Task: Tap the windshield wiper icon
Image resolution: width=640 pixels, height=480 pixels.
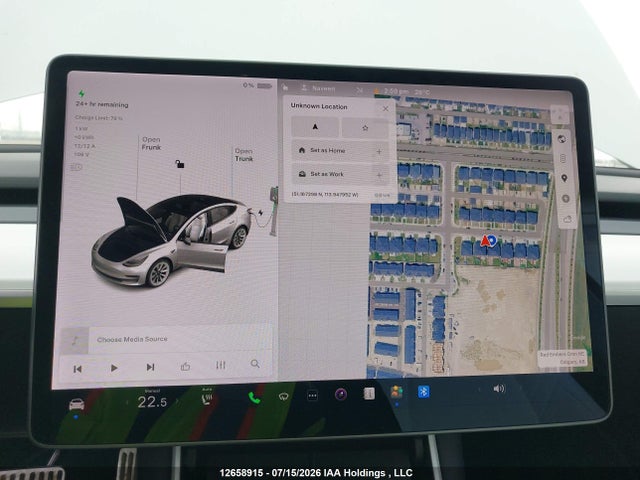Action: tap(283, 396)
